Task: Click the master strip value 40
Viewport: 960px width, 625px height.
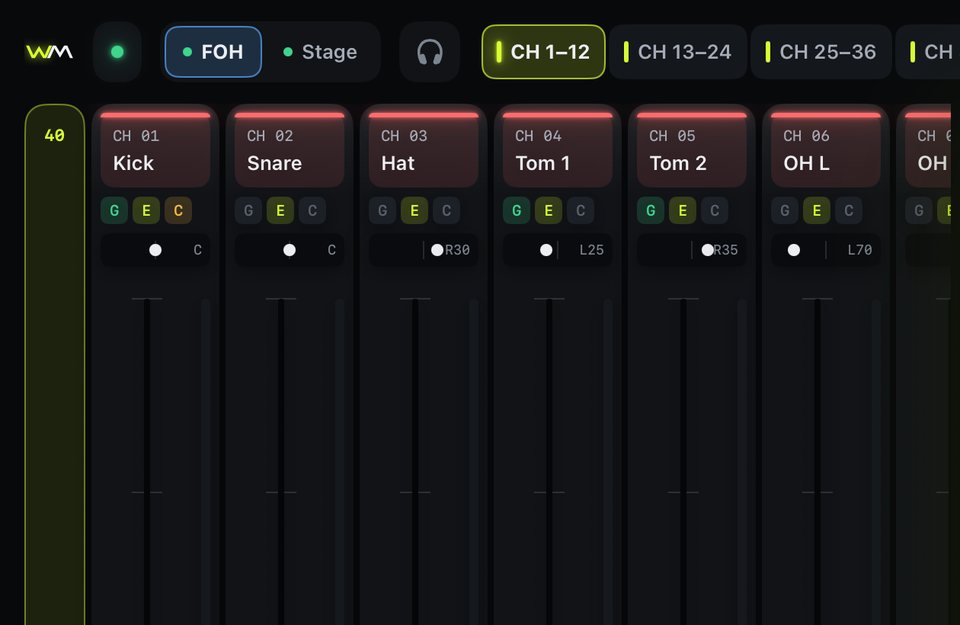Action: (x=54, y=135)
